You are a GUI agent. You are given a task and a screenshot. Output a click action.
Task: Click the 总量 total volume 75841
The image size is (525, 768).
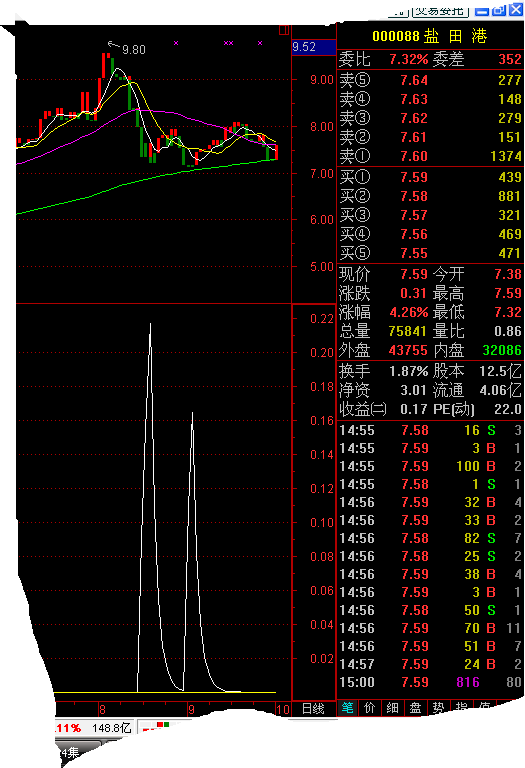[x=407, y=332]
